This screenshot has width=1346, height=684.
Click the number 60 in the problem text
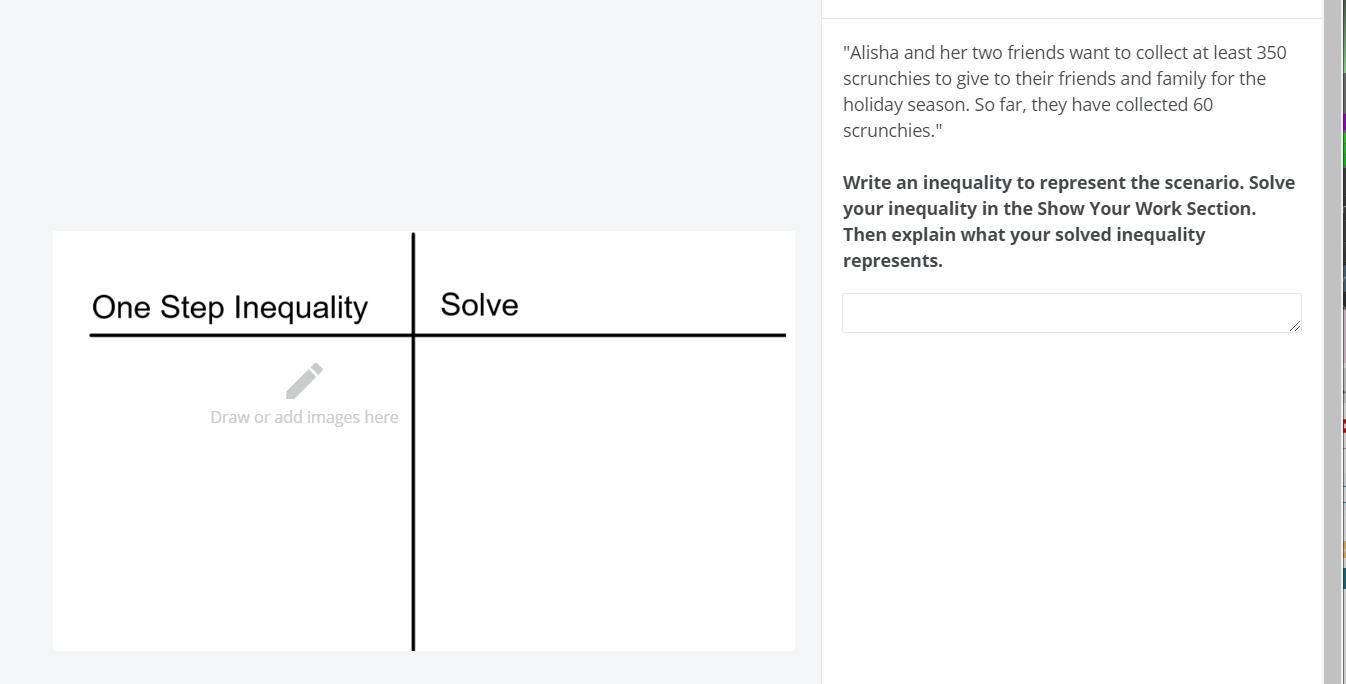click(x=1202, y=105)
